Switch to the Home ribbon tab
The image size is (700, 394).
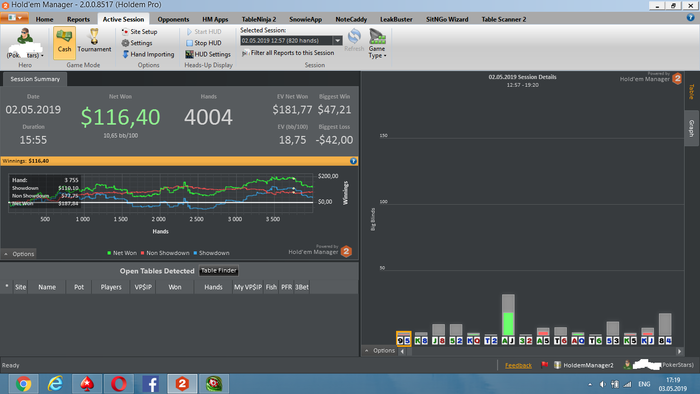pos(44,19)
